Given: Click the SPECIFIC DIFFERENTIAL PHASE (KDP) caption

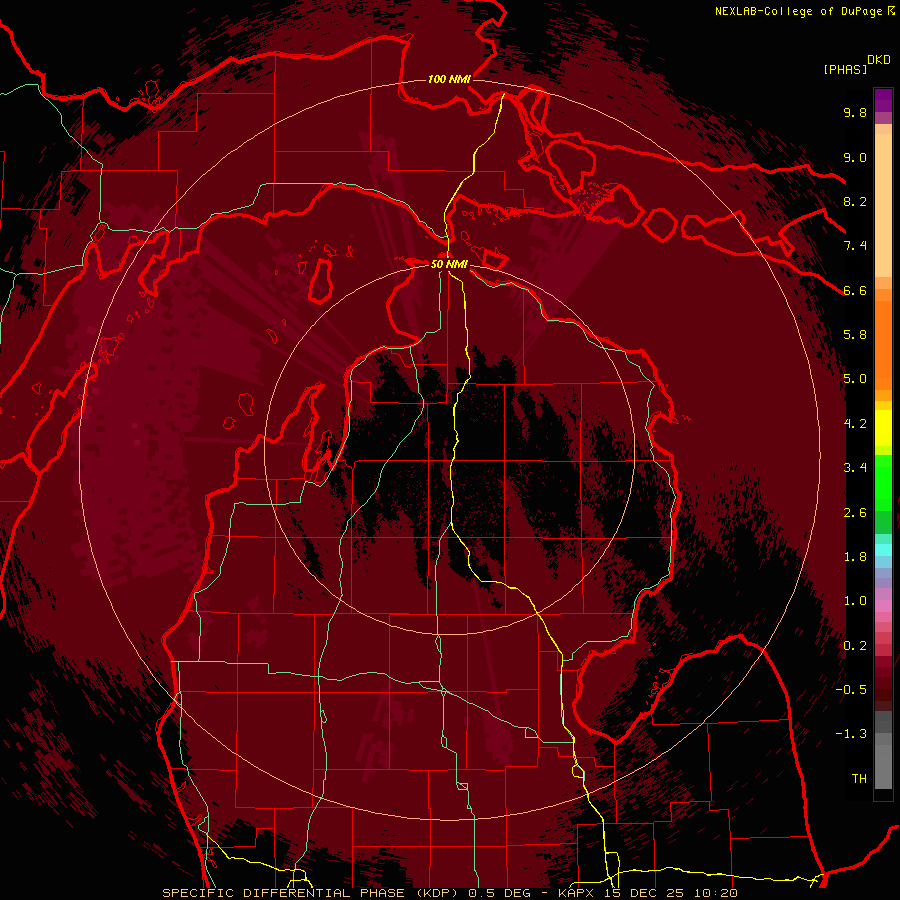Looking at the screenshot, I should 310,893.
